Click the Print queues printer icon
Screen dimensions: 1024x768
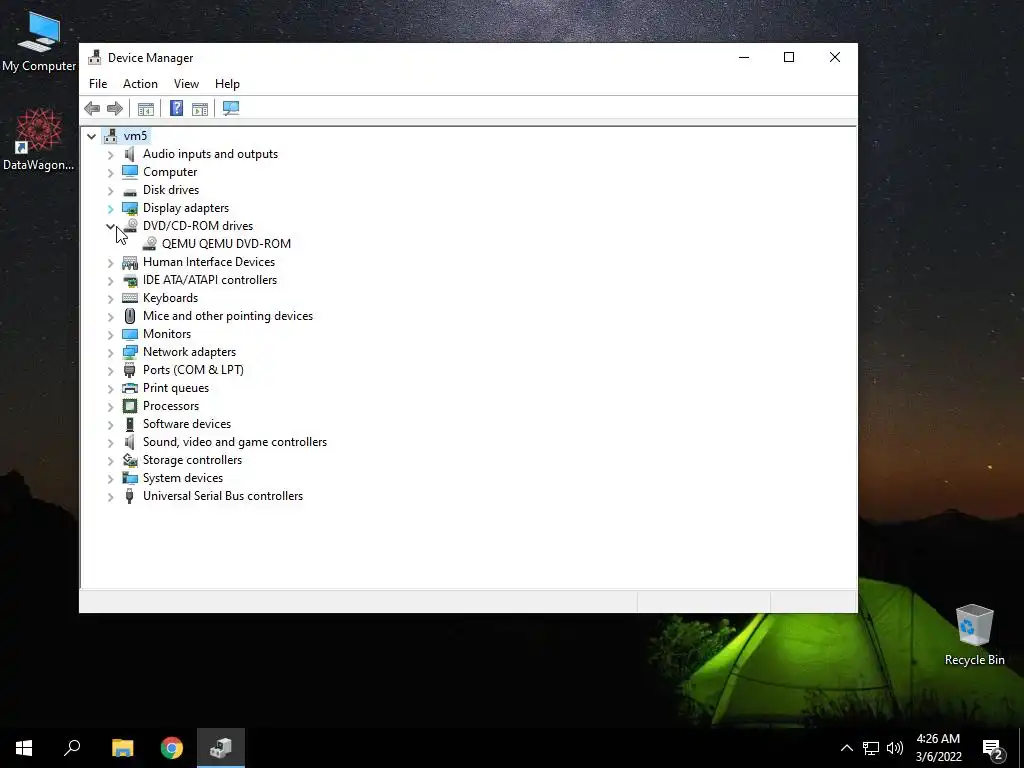130,388
